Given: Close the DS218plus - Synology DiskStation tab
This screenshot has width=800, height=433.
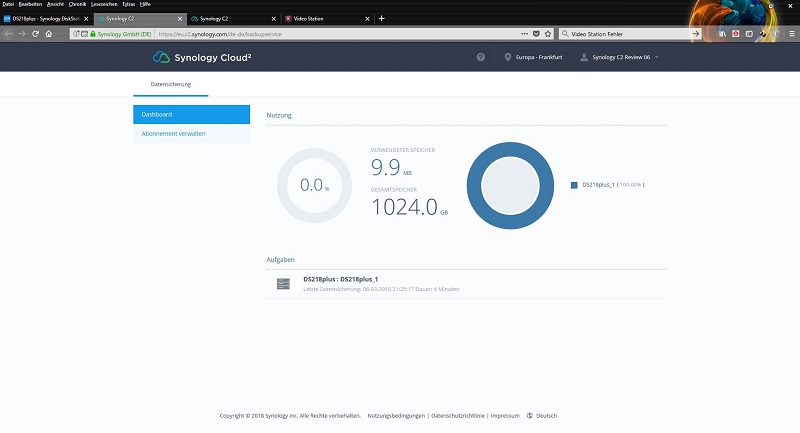Looking at the screenshot, I should pyautogui.click(x=86, y=19).
